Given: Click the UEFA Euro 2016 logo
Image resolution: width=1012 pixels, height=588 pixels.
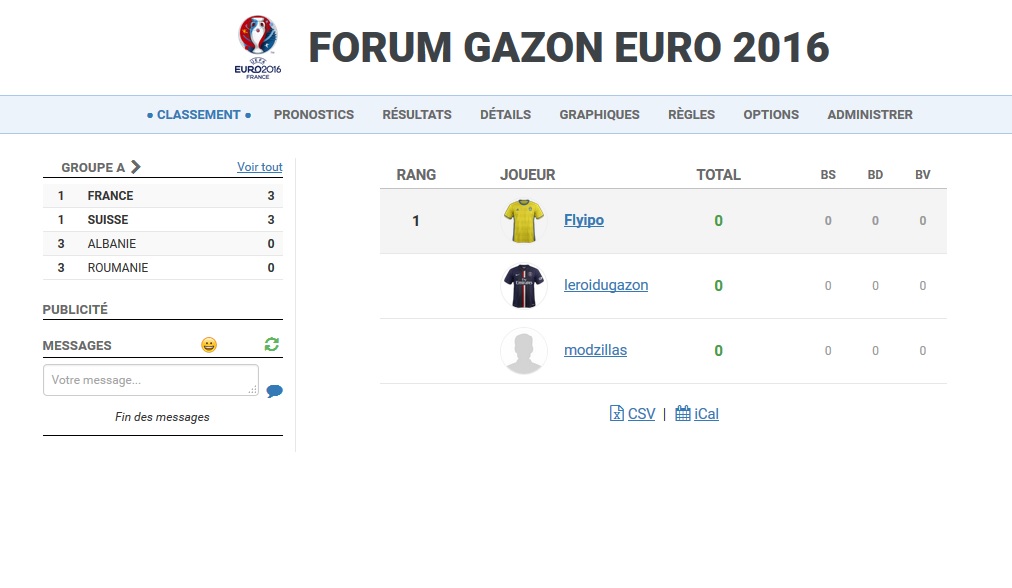Looking at the screenshot, I should [x=258, y=47].
